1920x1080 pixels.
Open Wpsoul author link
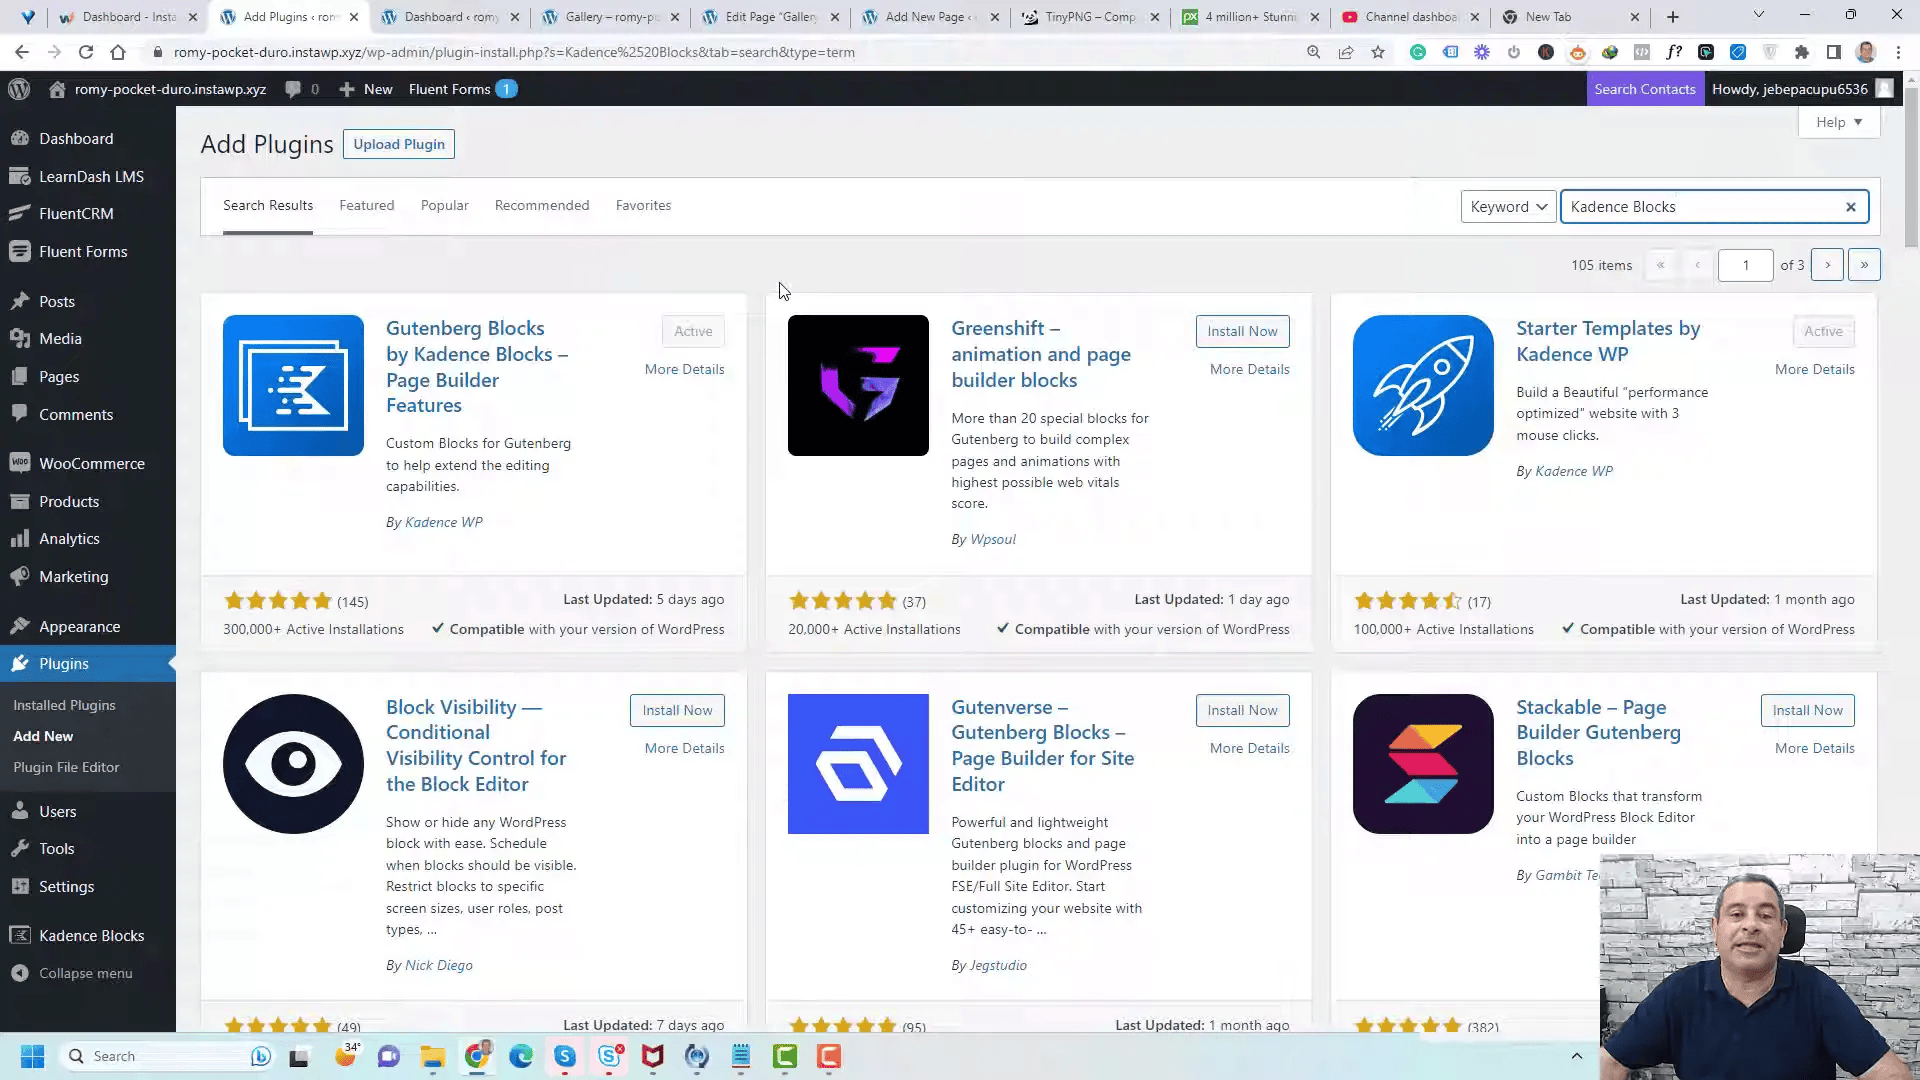click(993, 539)
